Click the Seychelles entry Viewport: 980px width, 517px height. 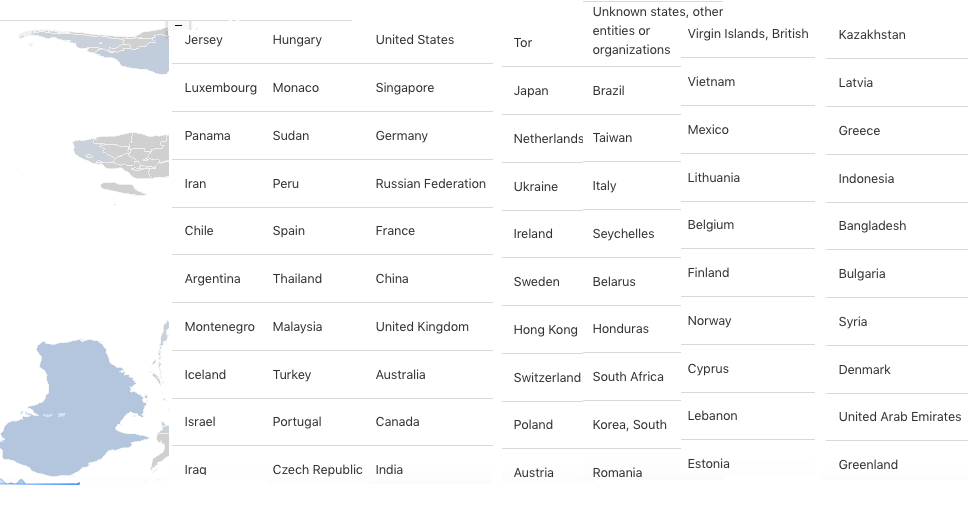[x=623, y=234]
